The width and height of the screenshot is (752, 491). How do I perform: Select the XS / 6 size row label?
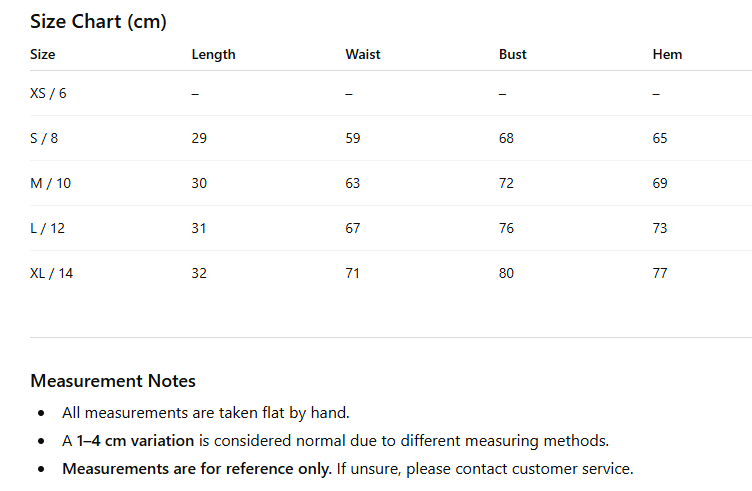(x=48, y=93)
